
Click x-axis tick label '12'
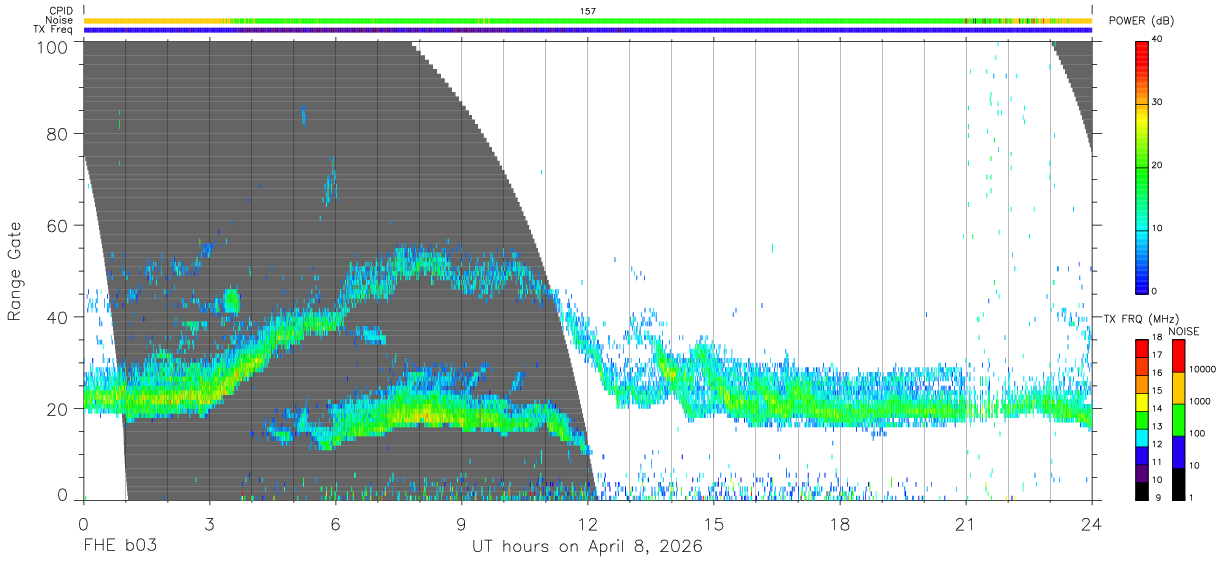tap(587, 524)
